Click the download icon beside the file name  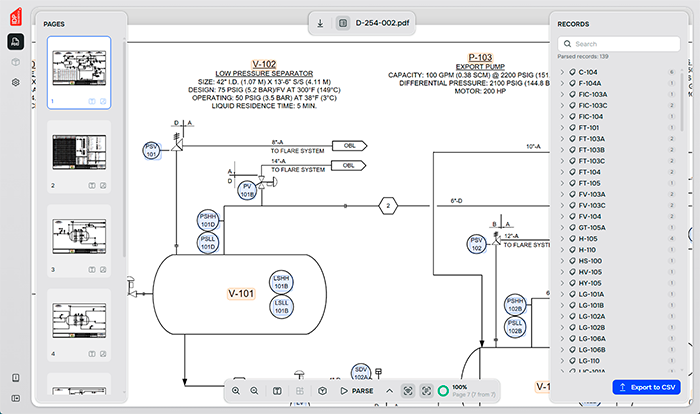319,22
